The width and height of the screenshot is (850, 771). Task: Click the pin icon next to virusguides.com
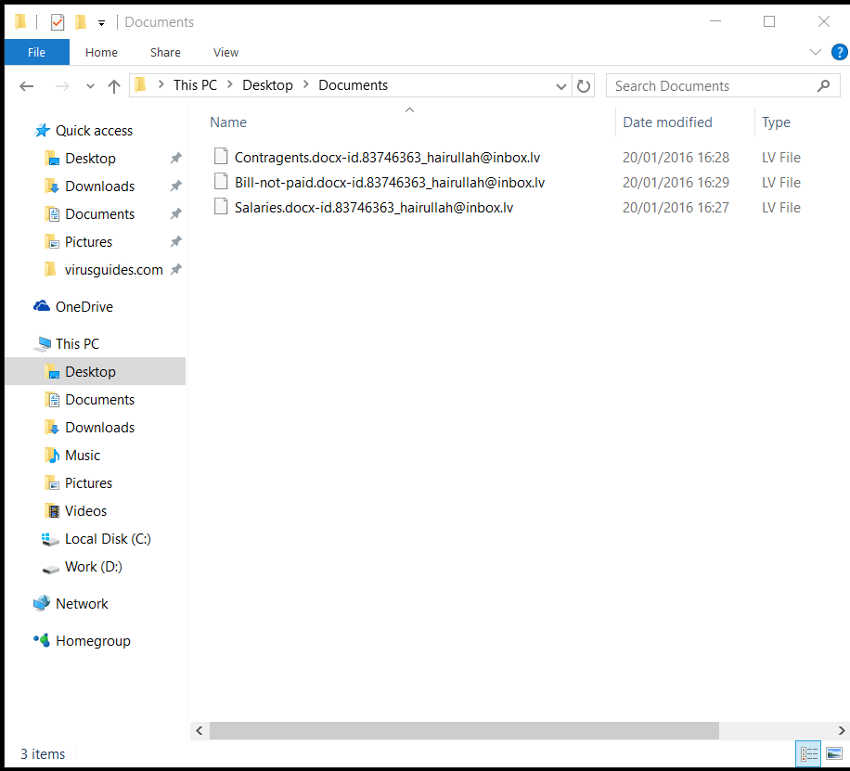click(176, 269)
